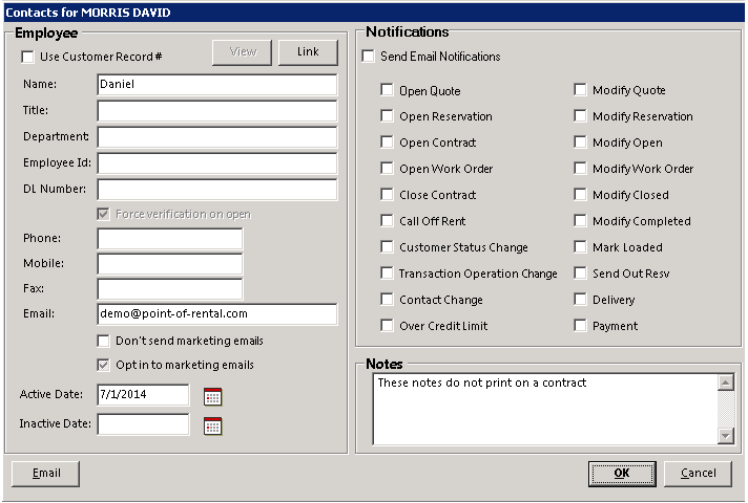Check the Modify Closed notification
Screen dimensions: 748x503
[x=580, y=195]
